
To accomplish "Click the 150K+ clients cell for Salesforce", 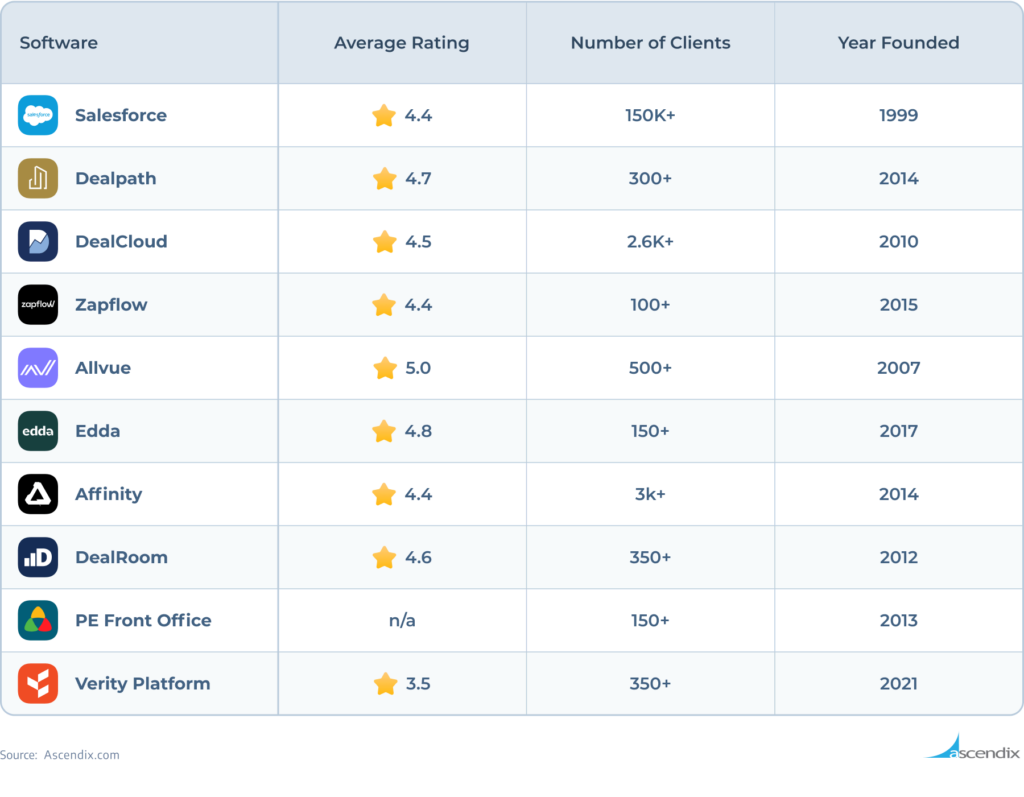I will (650, 116).
